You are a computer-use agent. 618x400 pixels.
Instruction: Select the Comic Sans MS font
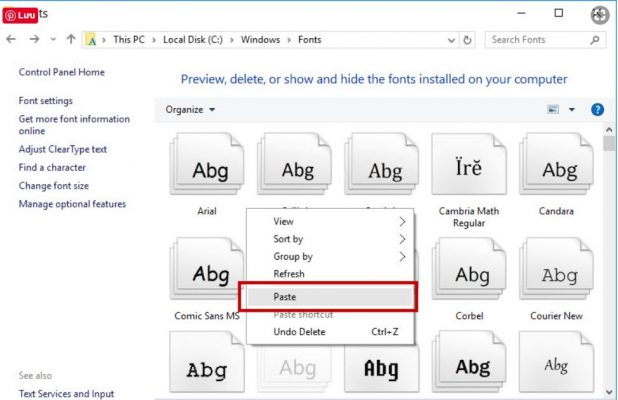pyautogui.click(x=207, y=279)
